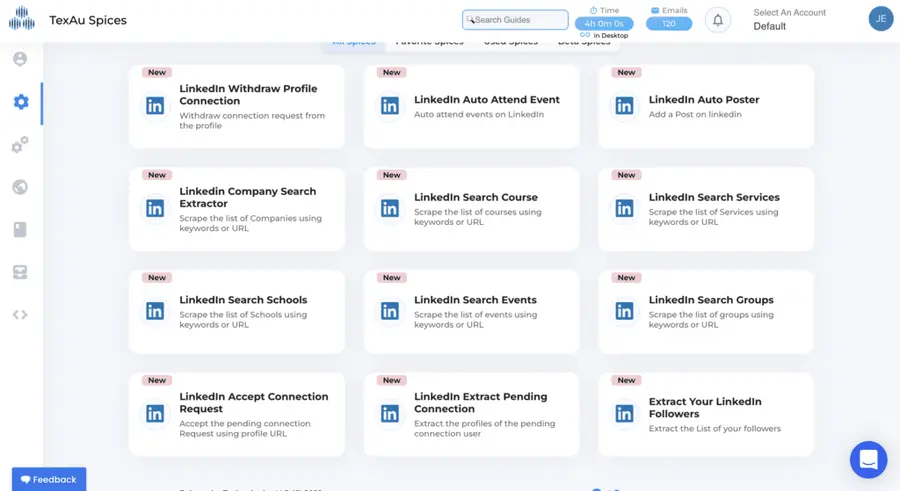Click the clock icon beside Time

[593, 10]
